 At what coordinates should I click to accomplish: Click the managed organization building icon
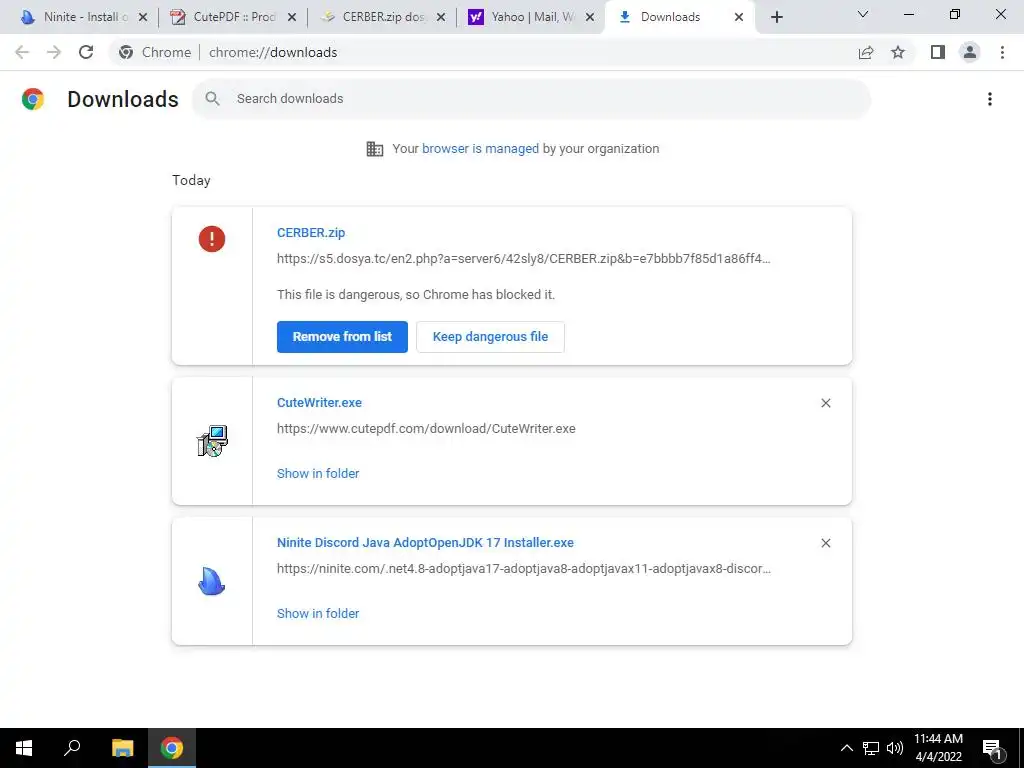click(x=375, y=149)
